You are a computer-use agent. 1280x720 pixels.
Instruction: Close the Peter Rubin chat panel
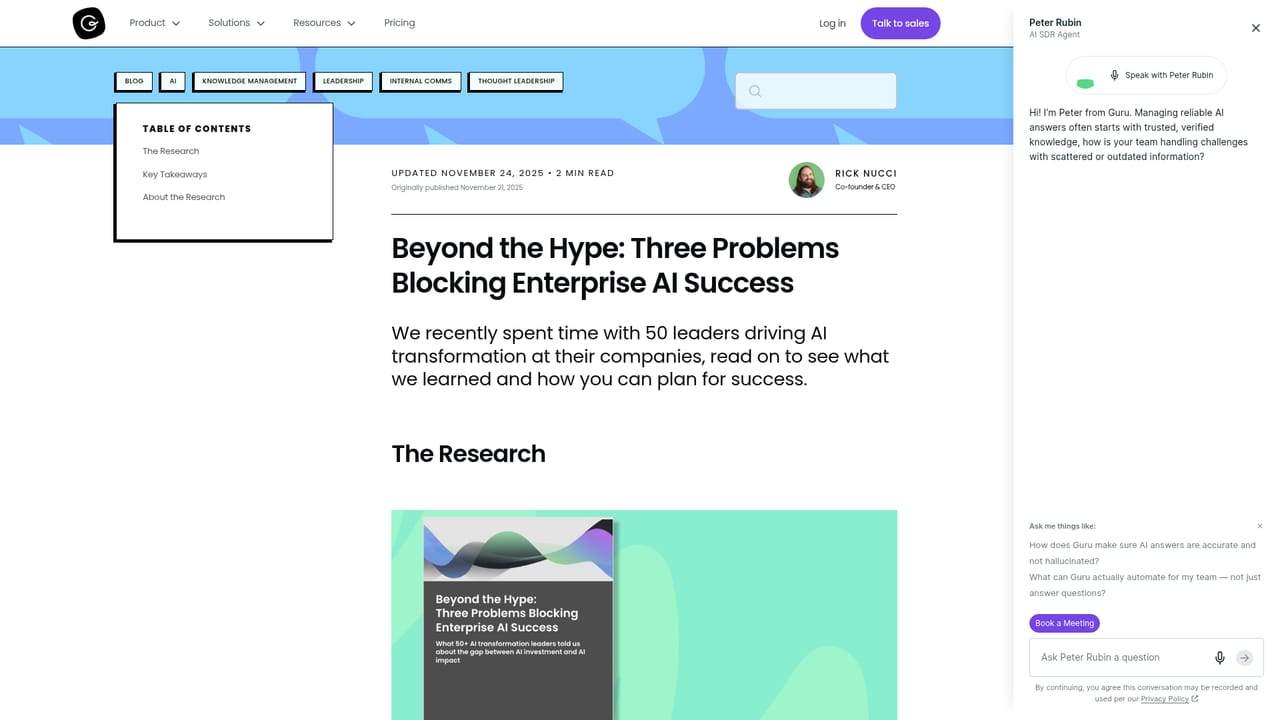coord(1256,28)
